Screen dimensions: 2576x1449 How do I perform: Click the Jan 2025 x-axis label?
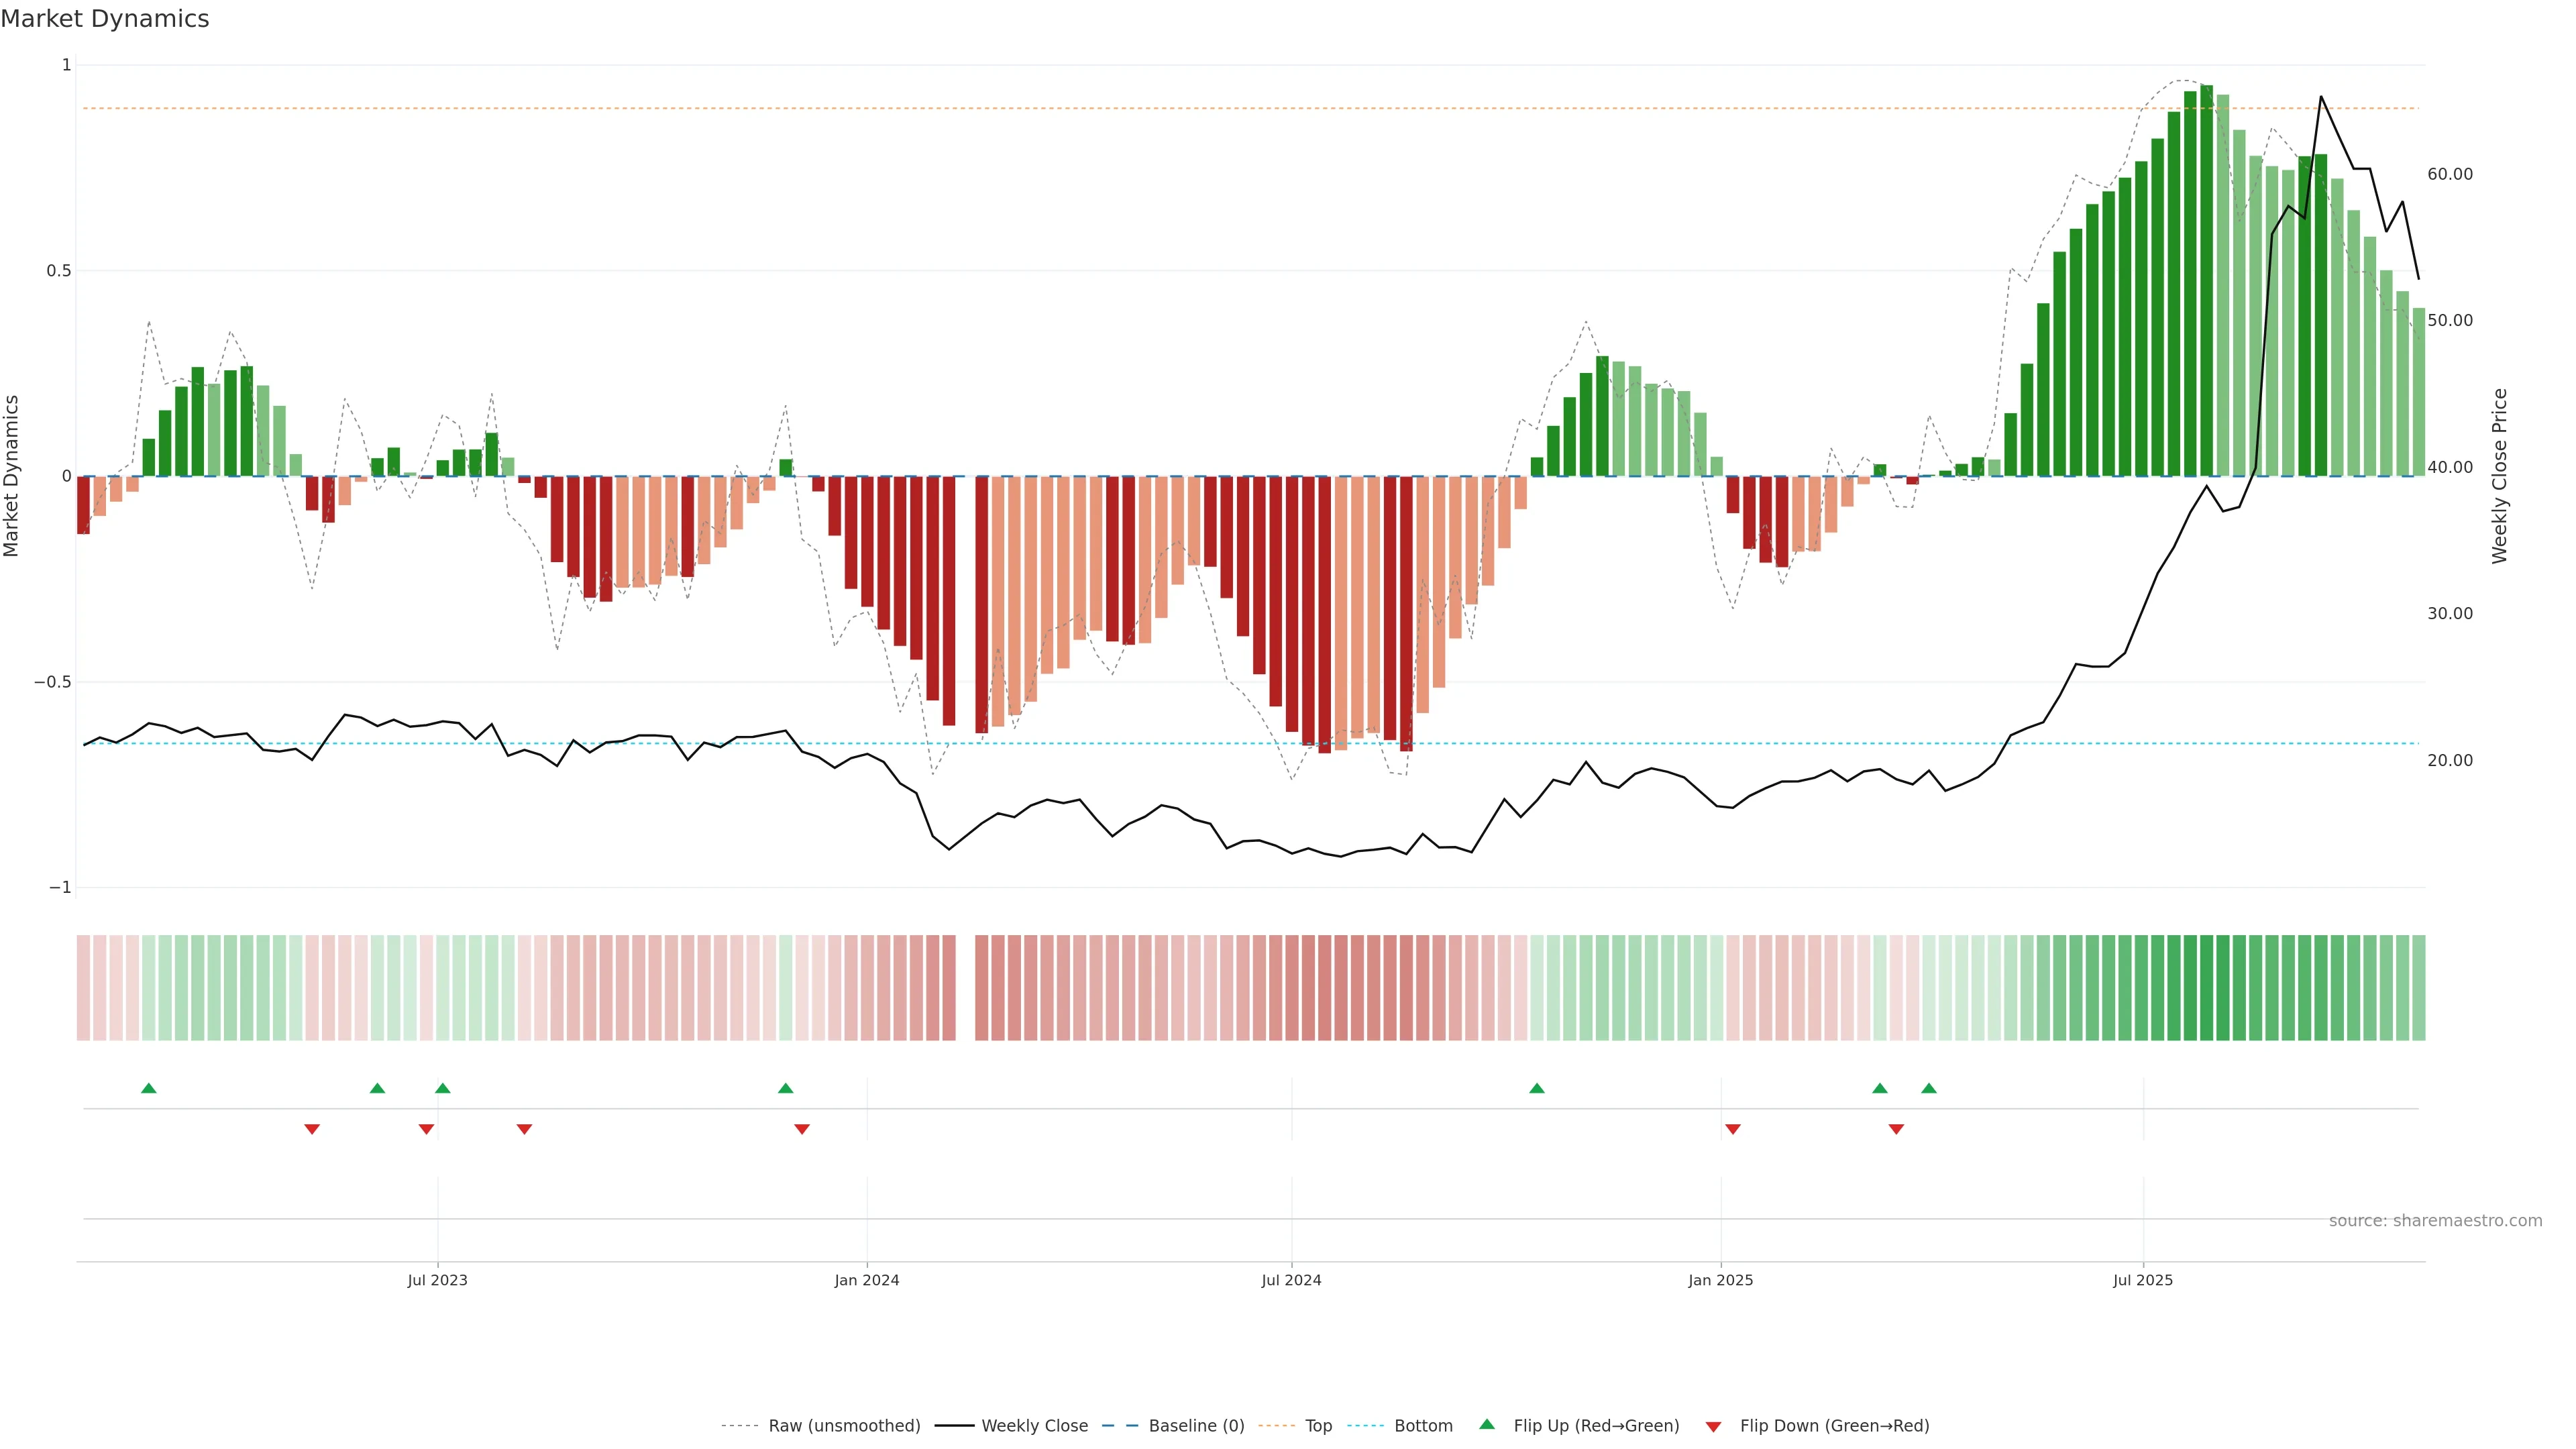coord(1720,1280)
